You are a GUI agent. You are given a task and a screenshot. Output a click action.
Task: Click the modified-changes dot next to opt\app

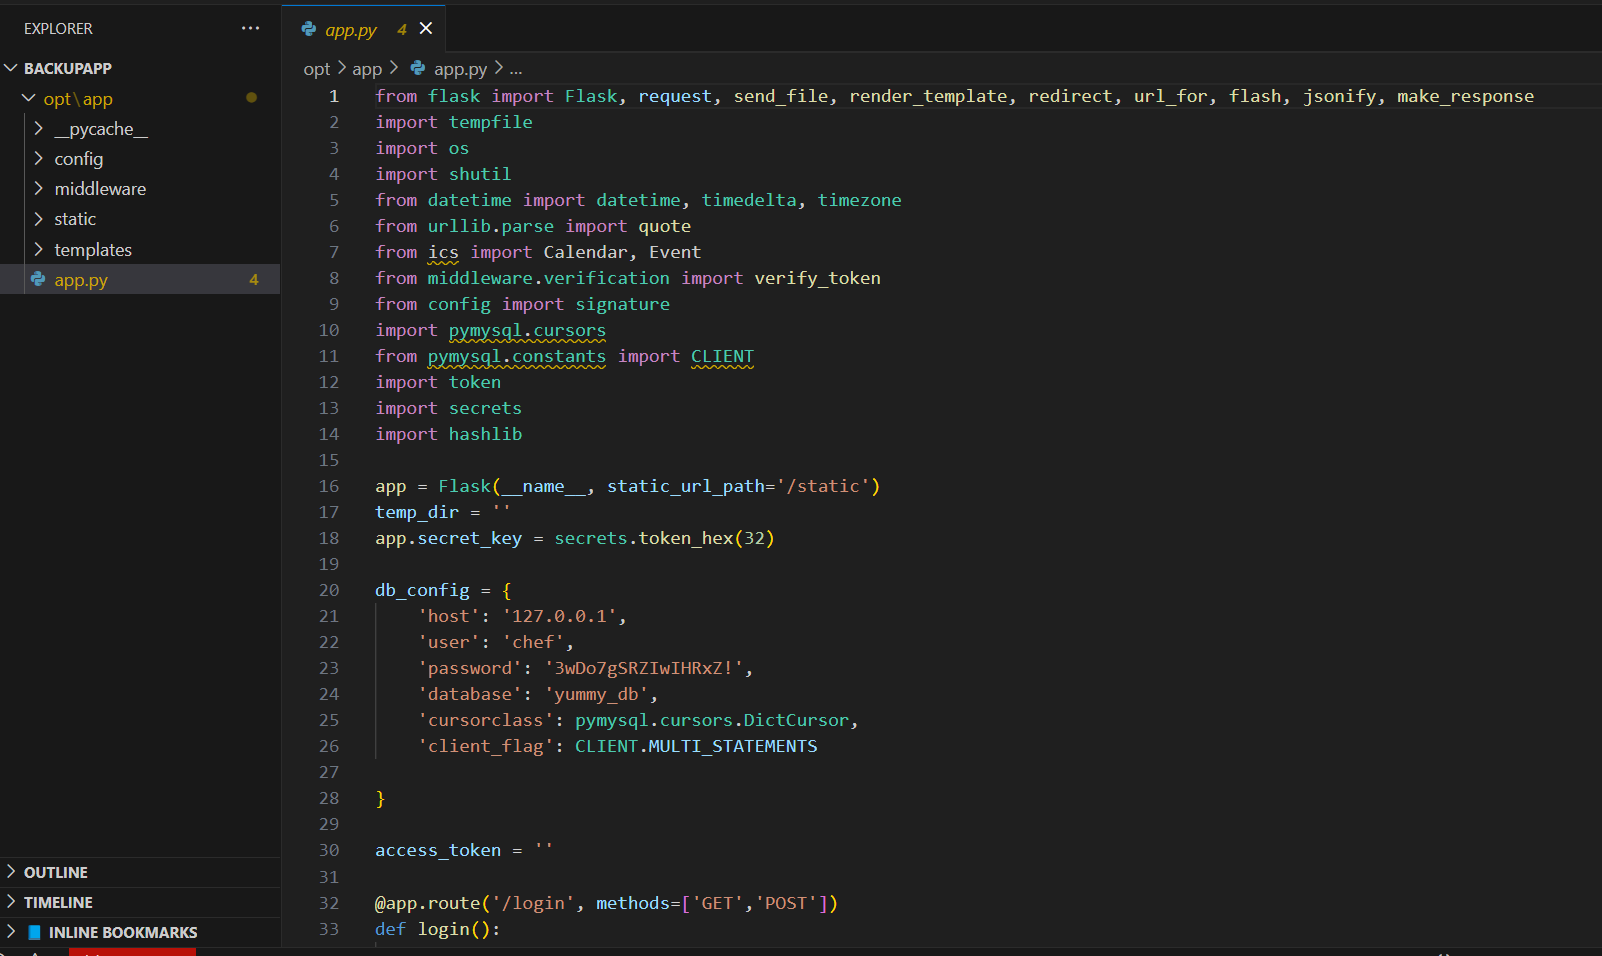point(252,98)
